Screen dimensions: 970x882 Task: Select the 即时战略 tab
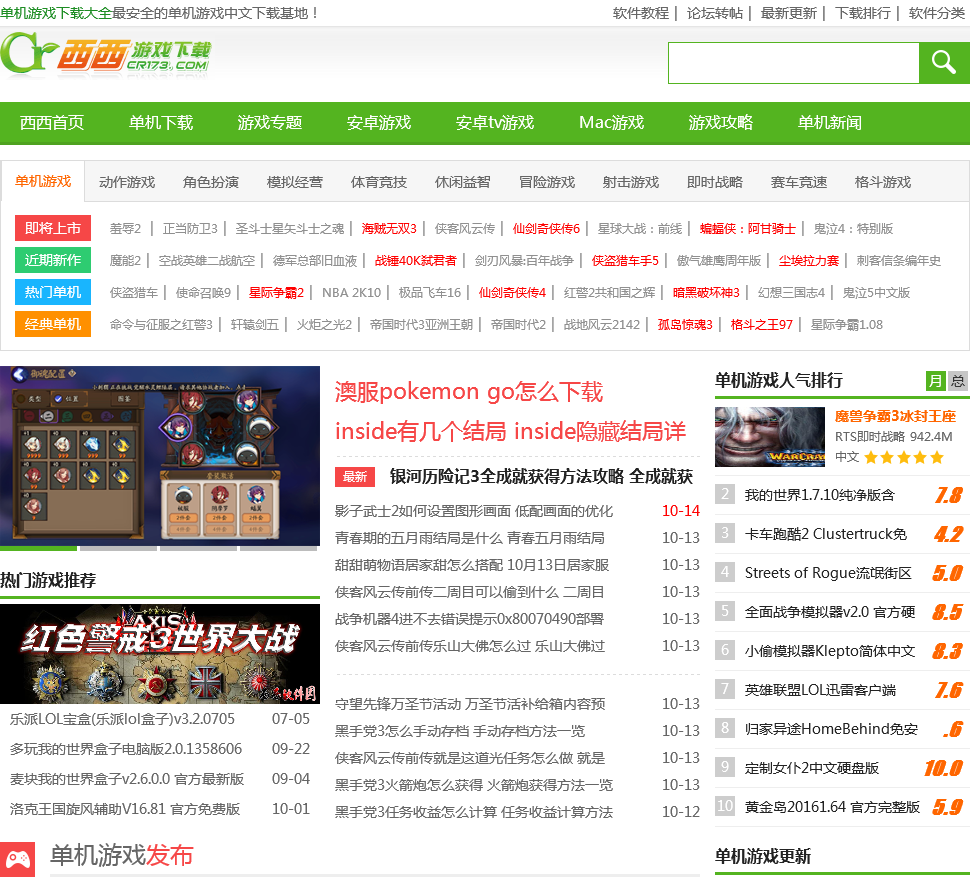pyautogui.click(x=715, y=182)
